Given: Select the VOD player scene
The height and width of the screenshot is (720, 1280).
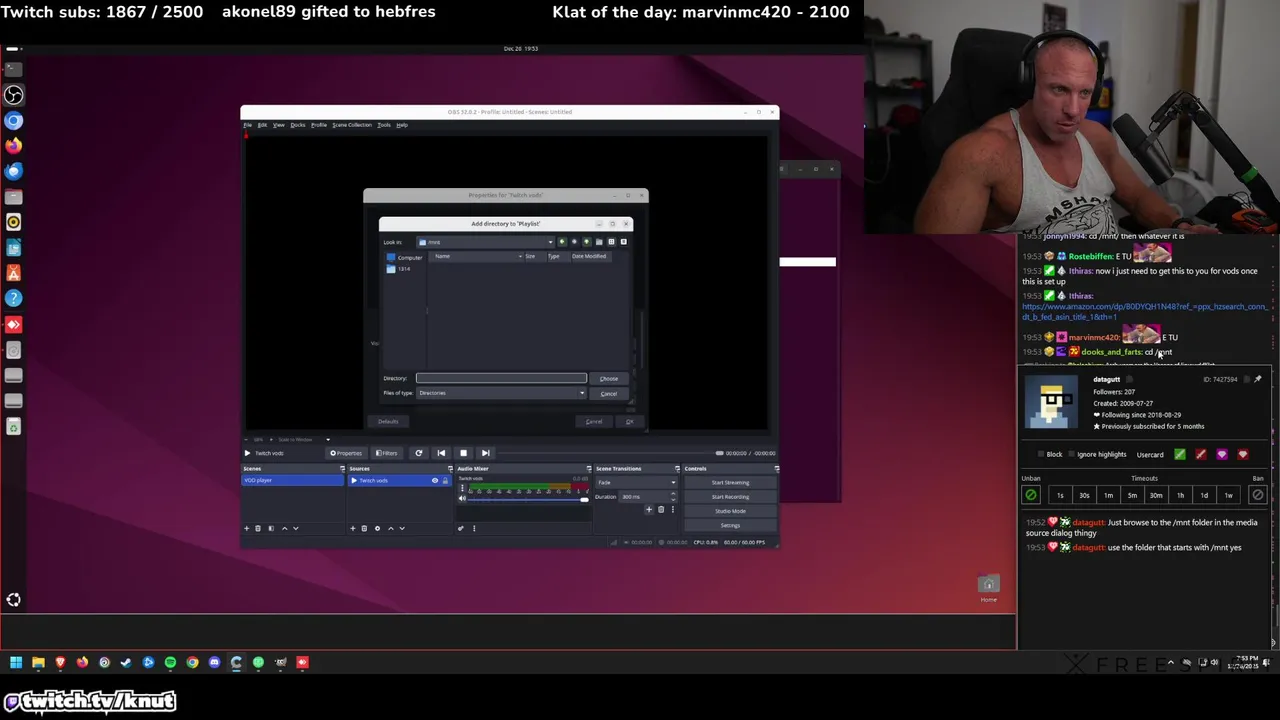Looking at the screenshot, I should 293,480.
